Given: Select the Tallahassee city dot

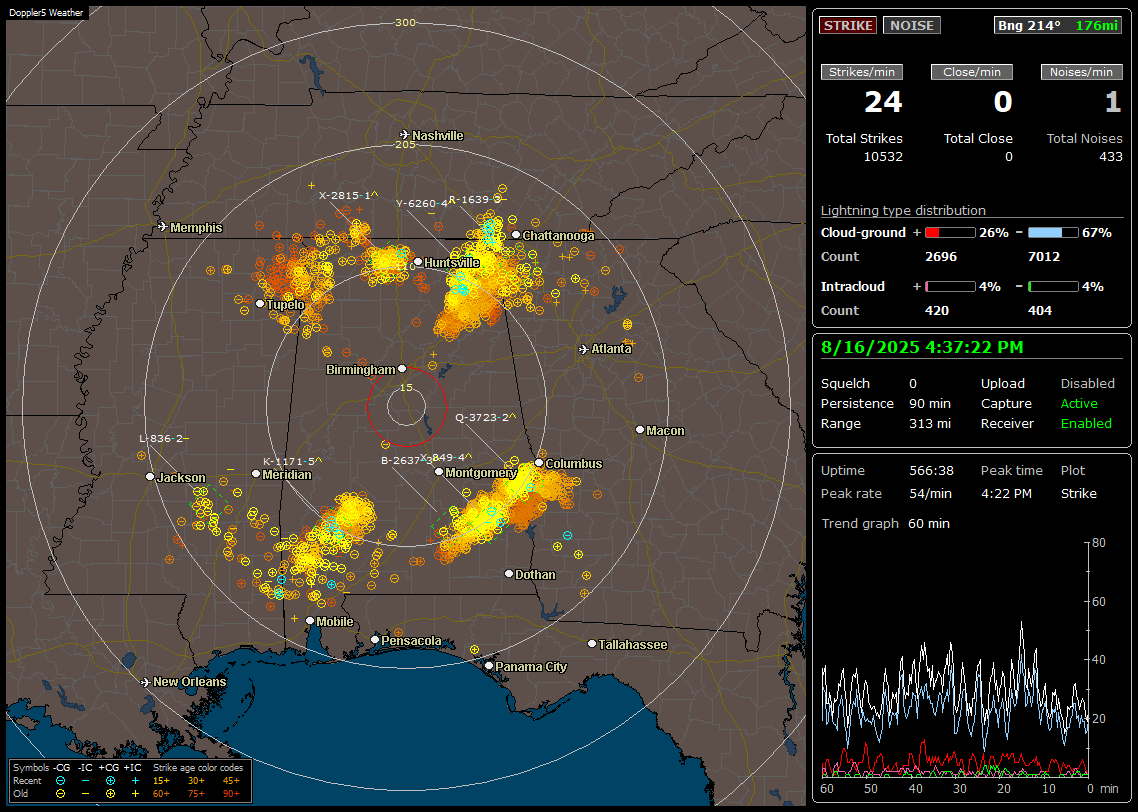Looking at the screenshot, I should click(x=592, y=644).
